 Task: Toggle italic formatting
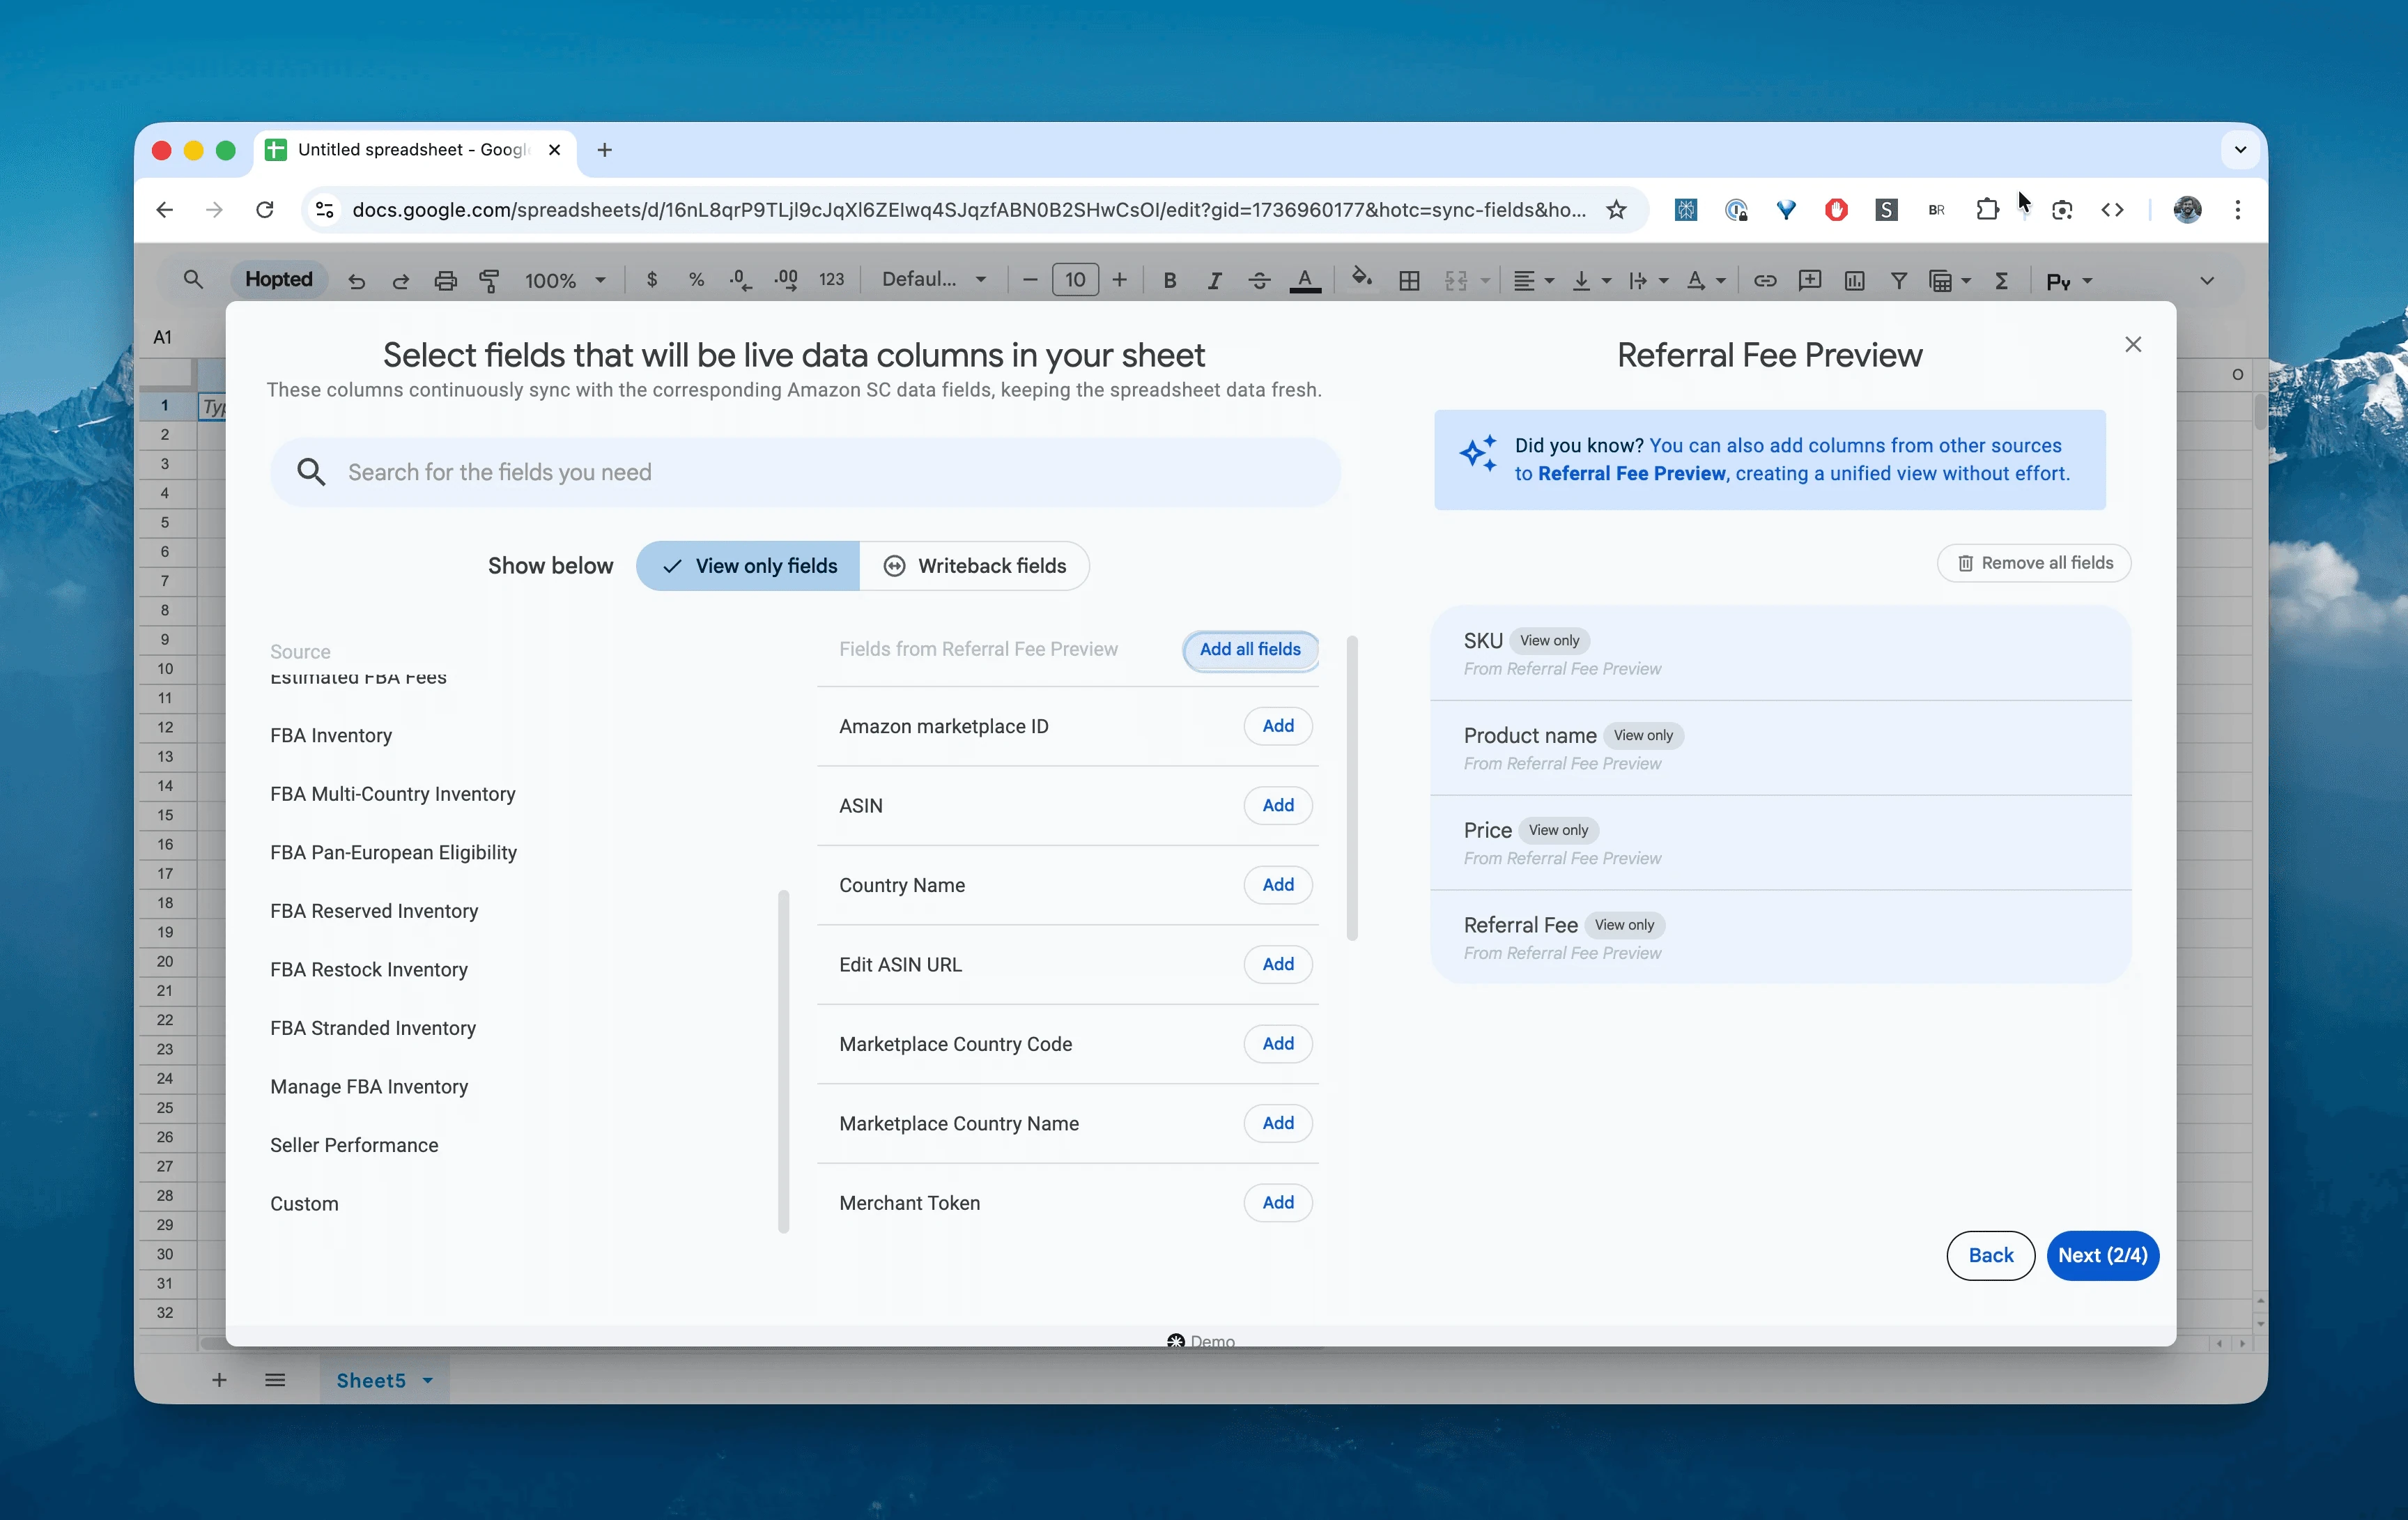click(1214, 281)
